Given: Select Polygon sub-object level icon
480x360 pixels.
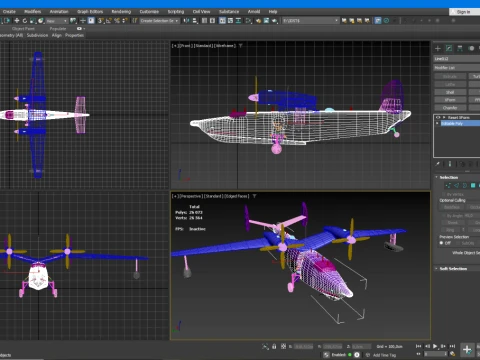Looking at the screenshot, I should point(473,185).
